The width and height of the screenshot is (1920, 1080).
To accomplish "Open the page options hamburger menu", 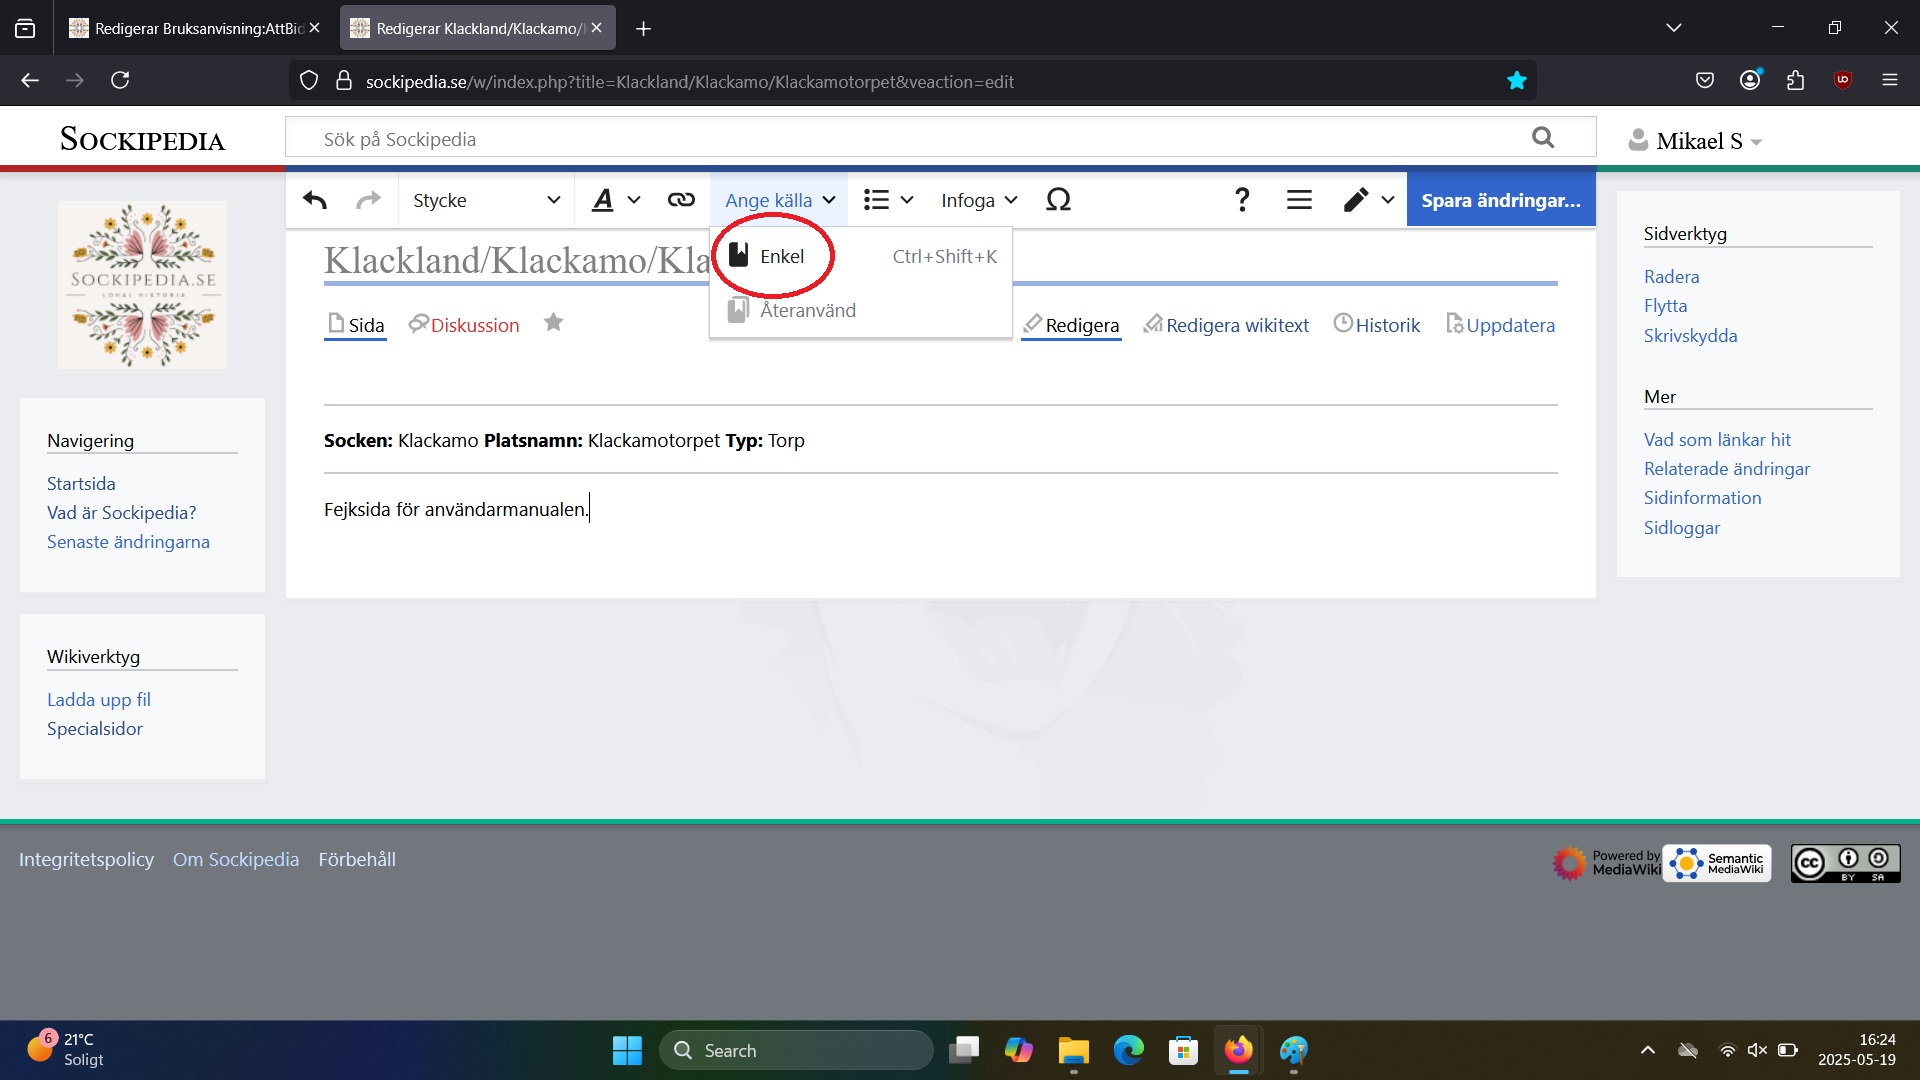I will coord(1299,200).
